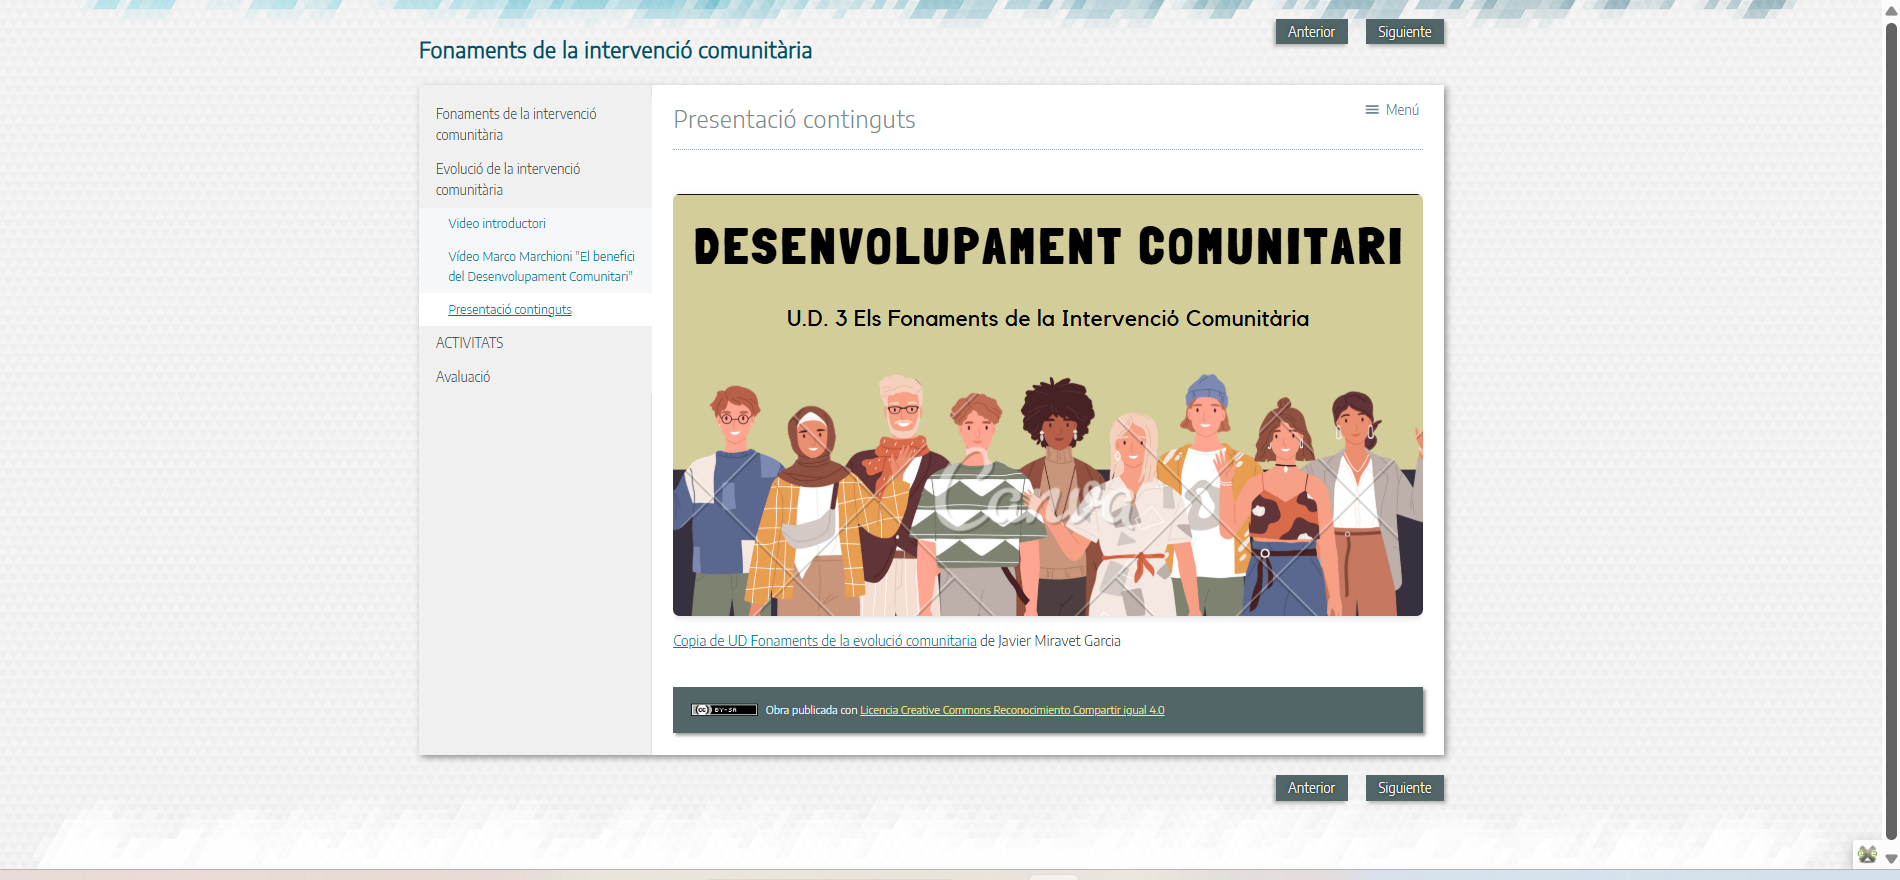Toggle the Menú hamburger icon
Image resolution: width=1900 pixels, height=880 pixels.
pos(1372,110)
